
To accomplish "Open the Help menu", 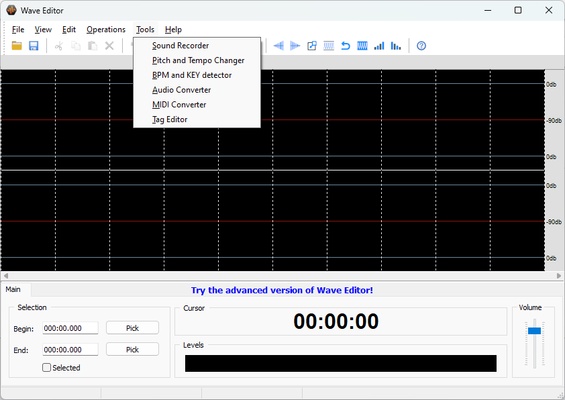I will coord(173,30).
